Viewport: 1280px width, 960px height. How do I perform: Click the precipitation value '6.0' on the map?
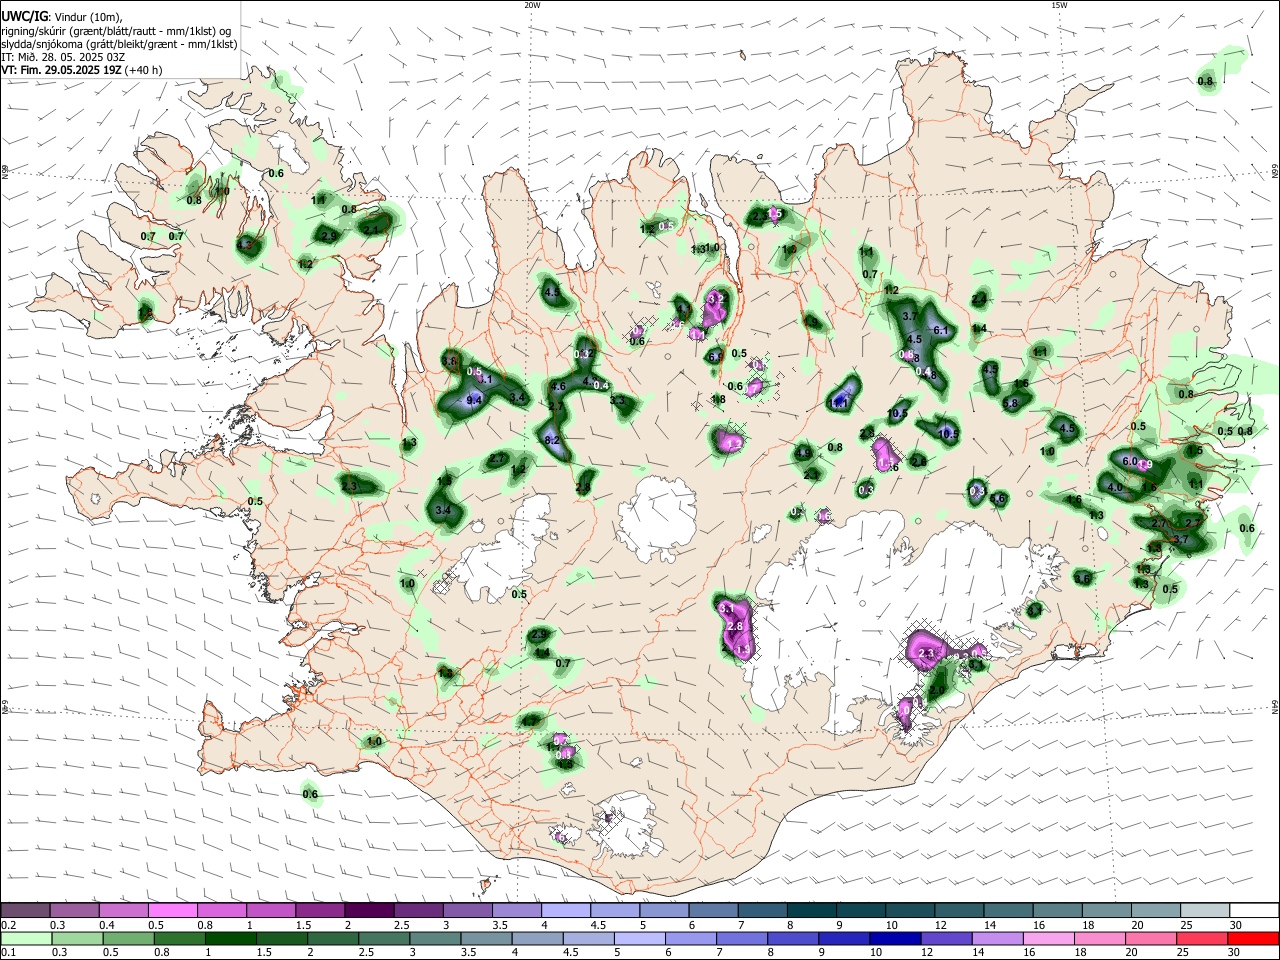click(1130, 461)
